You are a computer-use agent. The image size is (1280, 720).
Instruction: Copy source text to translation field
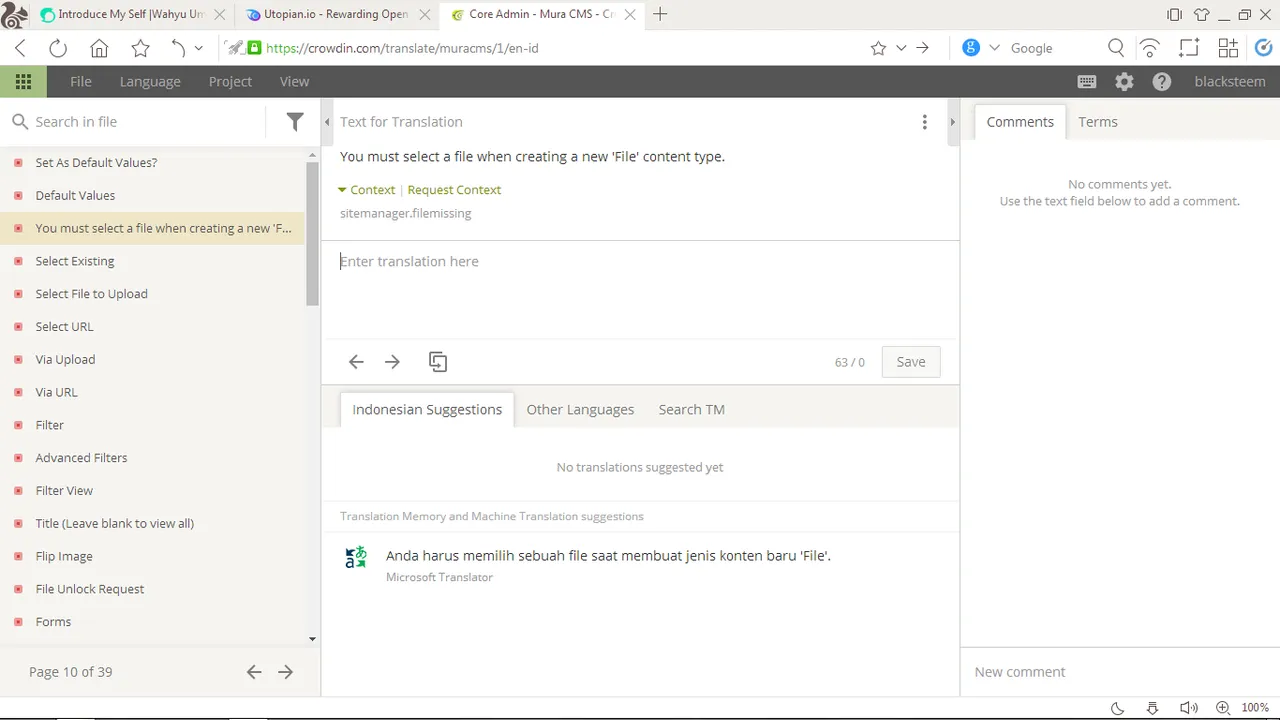click(x=438, y=362)
